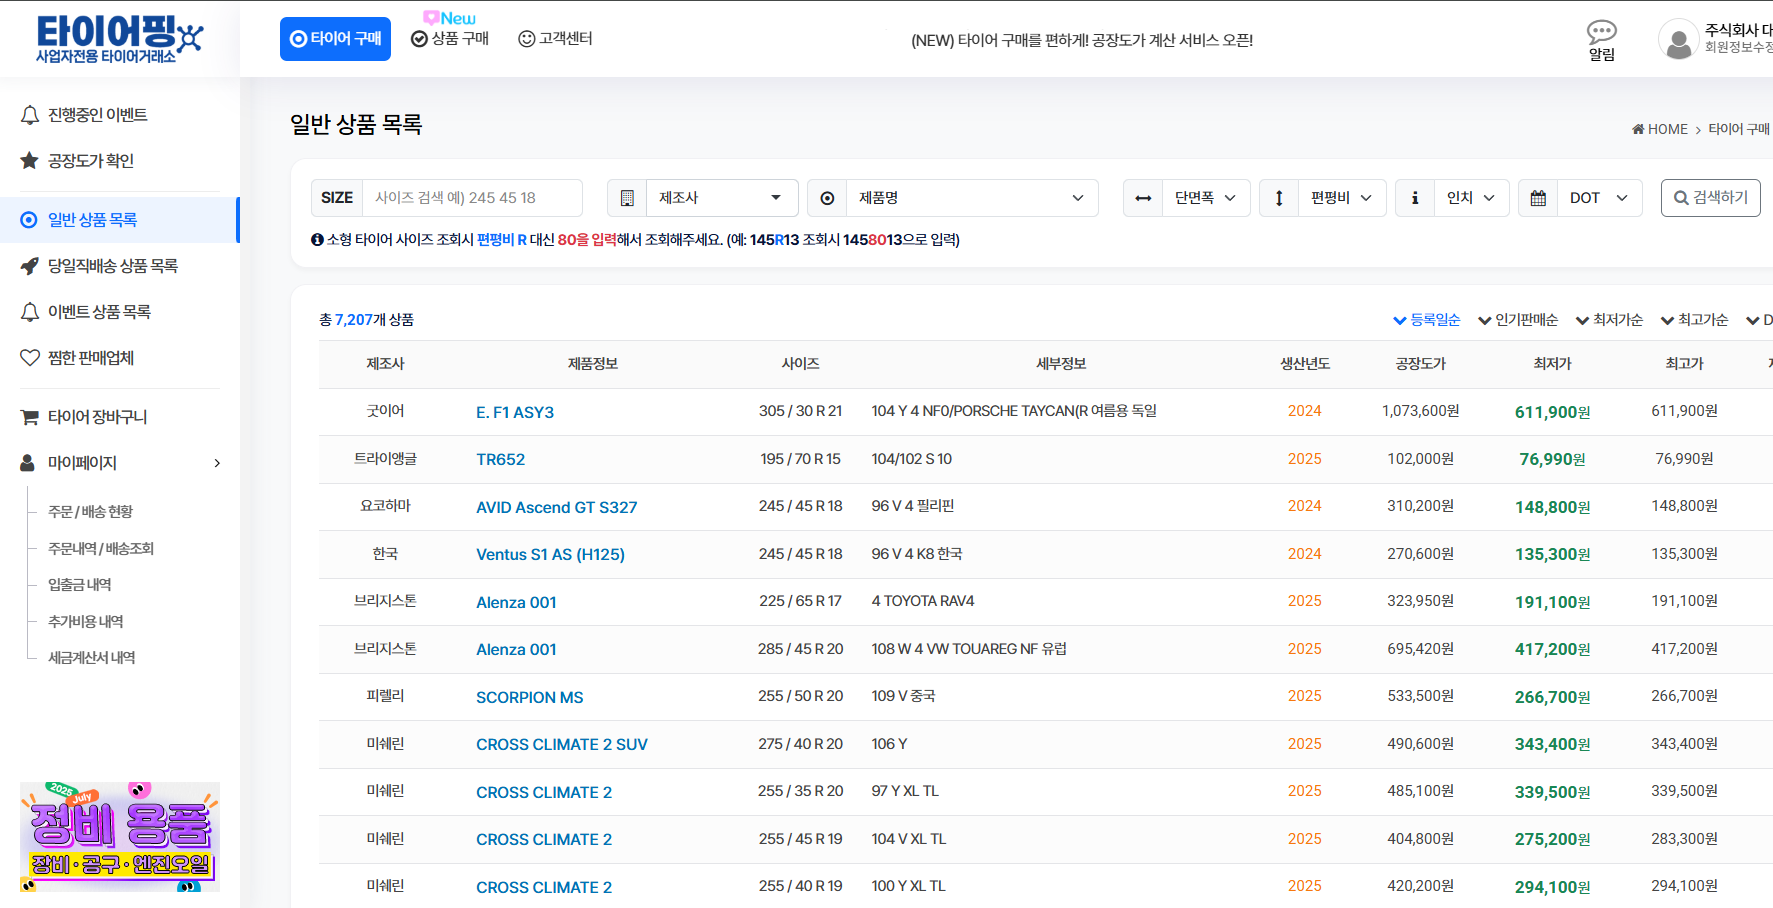Open the 상품 구매 top menu tab
The image size is (1773, 908).
point(451,39)
